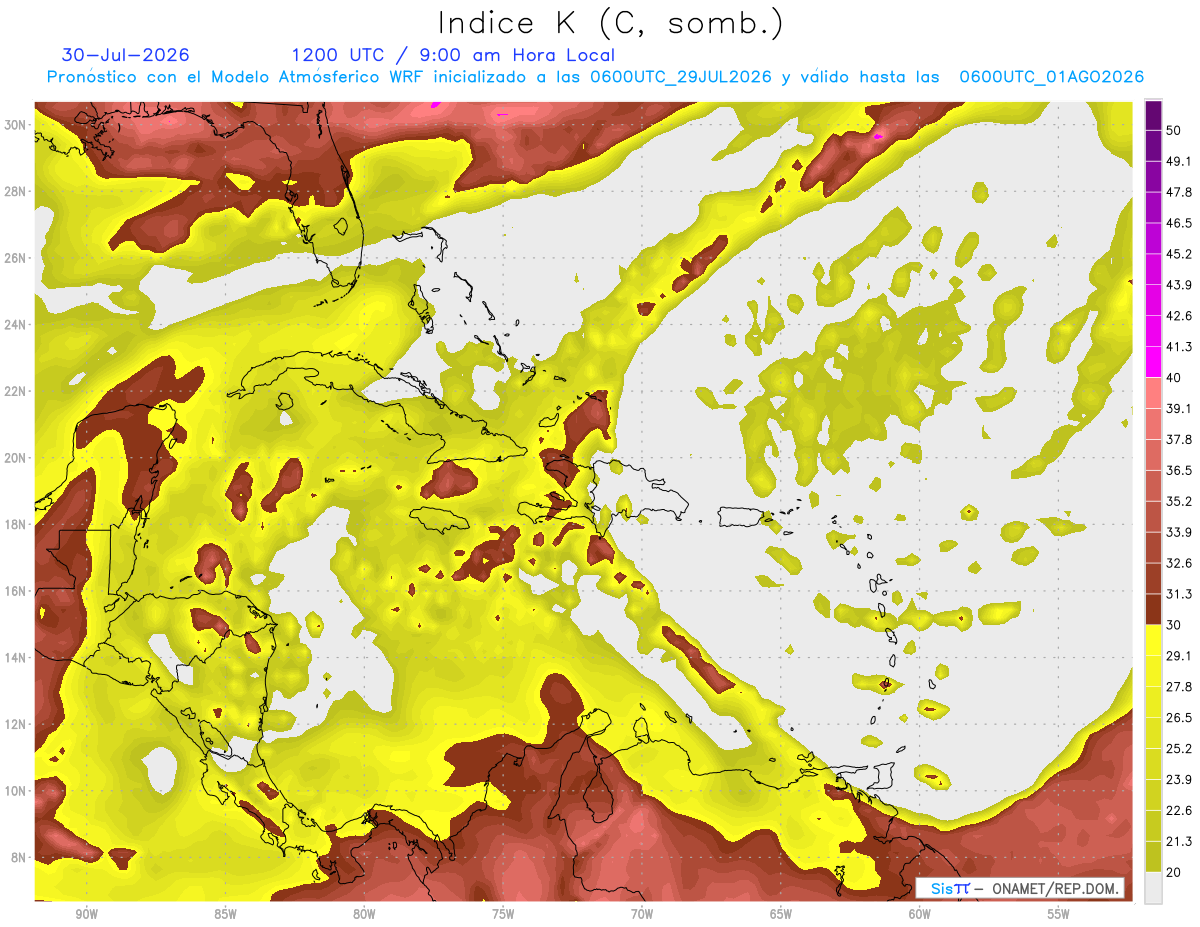This screenshot has height=927, width=1200.
Task: Click the '80W' longitude label
Action: 364,914
